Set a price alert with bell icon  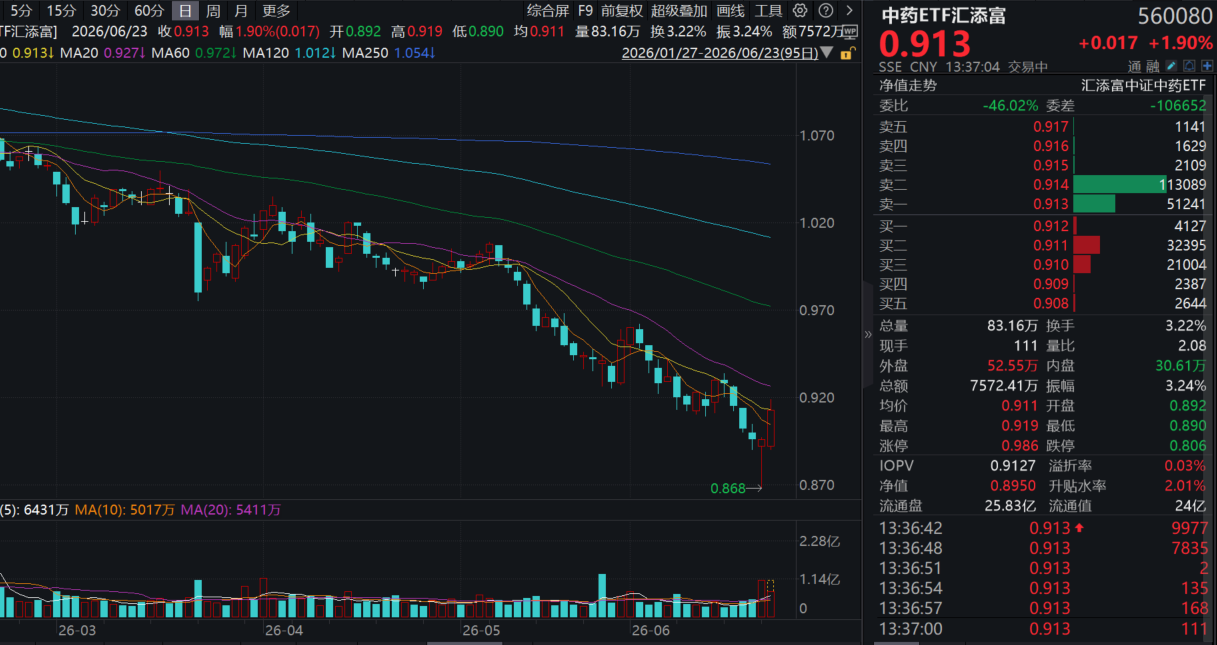(x=1188, y=66)
